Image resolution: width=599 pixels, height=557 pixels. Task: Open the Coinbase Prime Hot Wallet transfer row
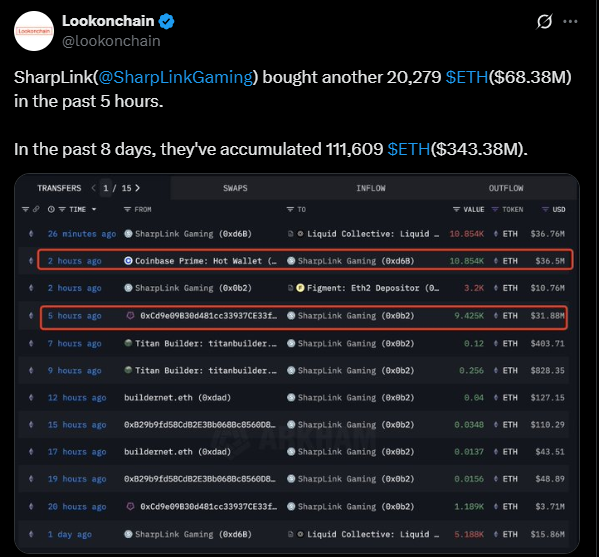(x=305, y=261)
